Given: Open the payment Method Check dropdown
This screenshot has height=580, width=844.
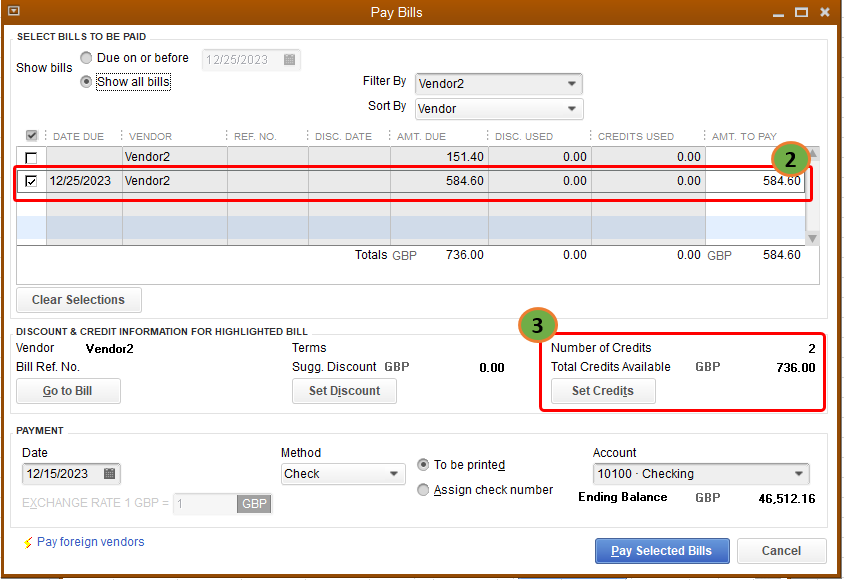Looking at the screenshot, I should (x=343, y=474).
